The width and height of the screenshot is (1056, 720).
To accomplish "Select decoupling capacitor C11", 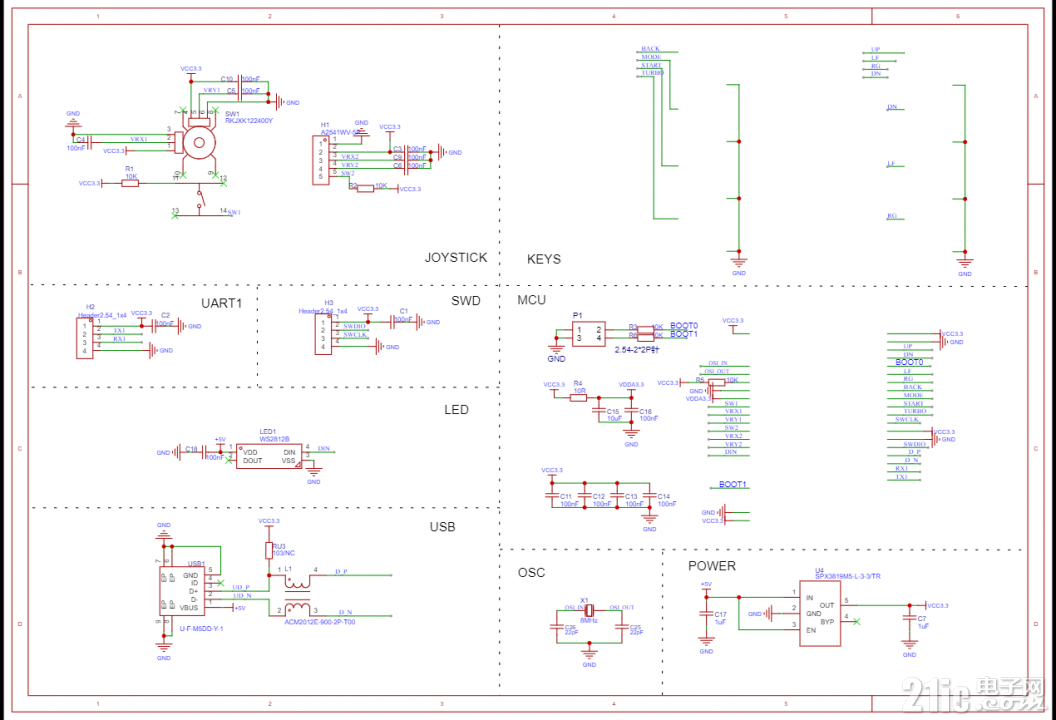I will click(x=552, y=496).
